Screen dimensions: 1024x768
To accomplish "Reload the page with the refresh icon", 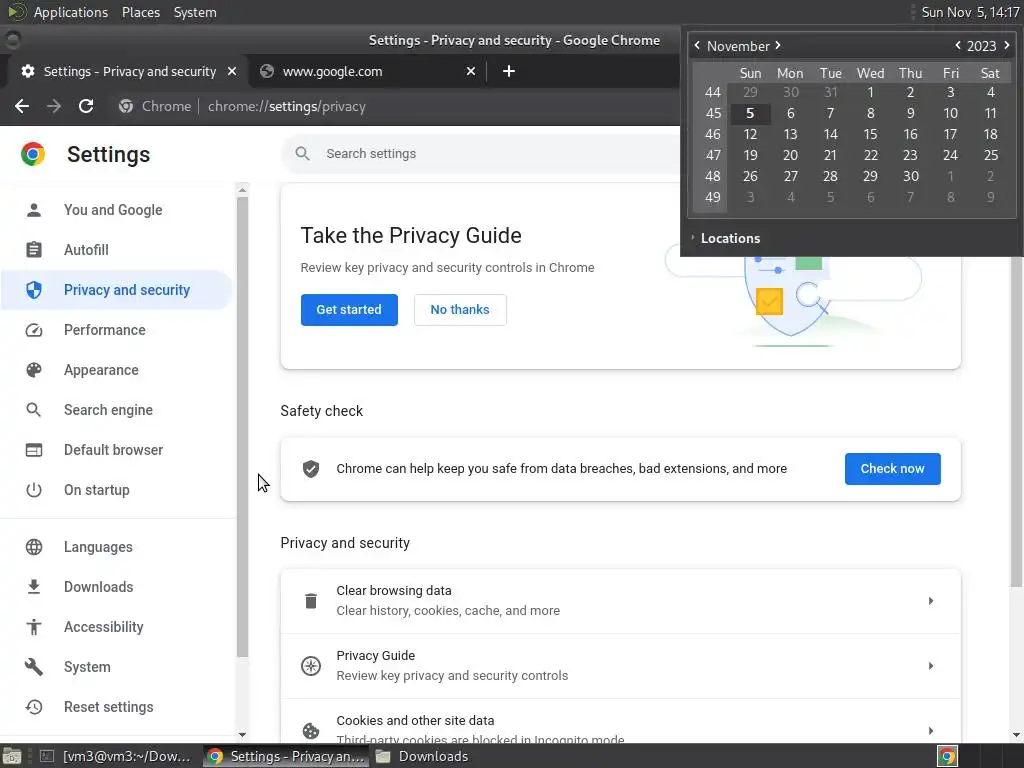I will 86,106.
